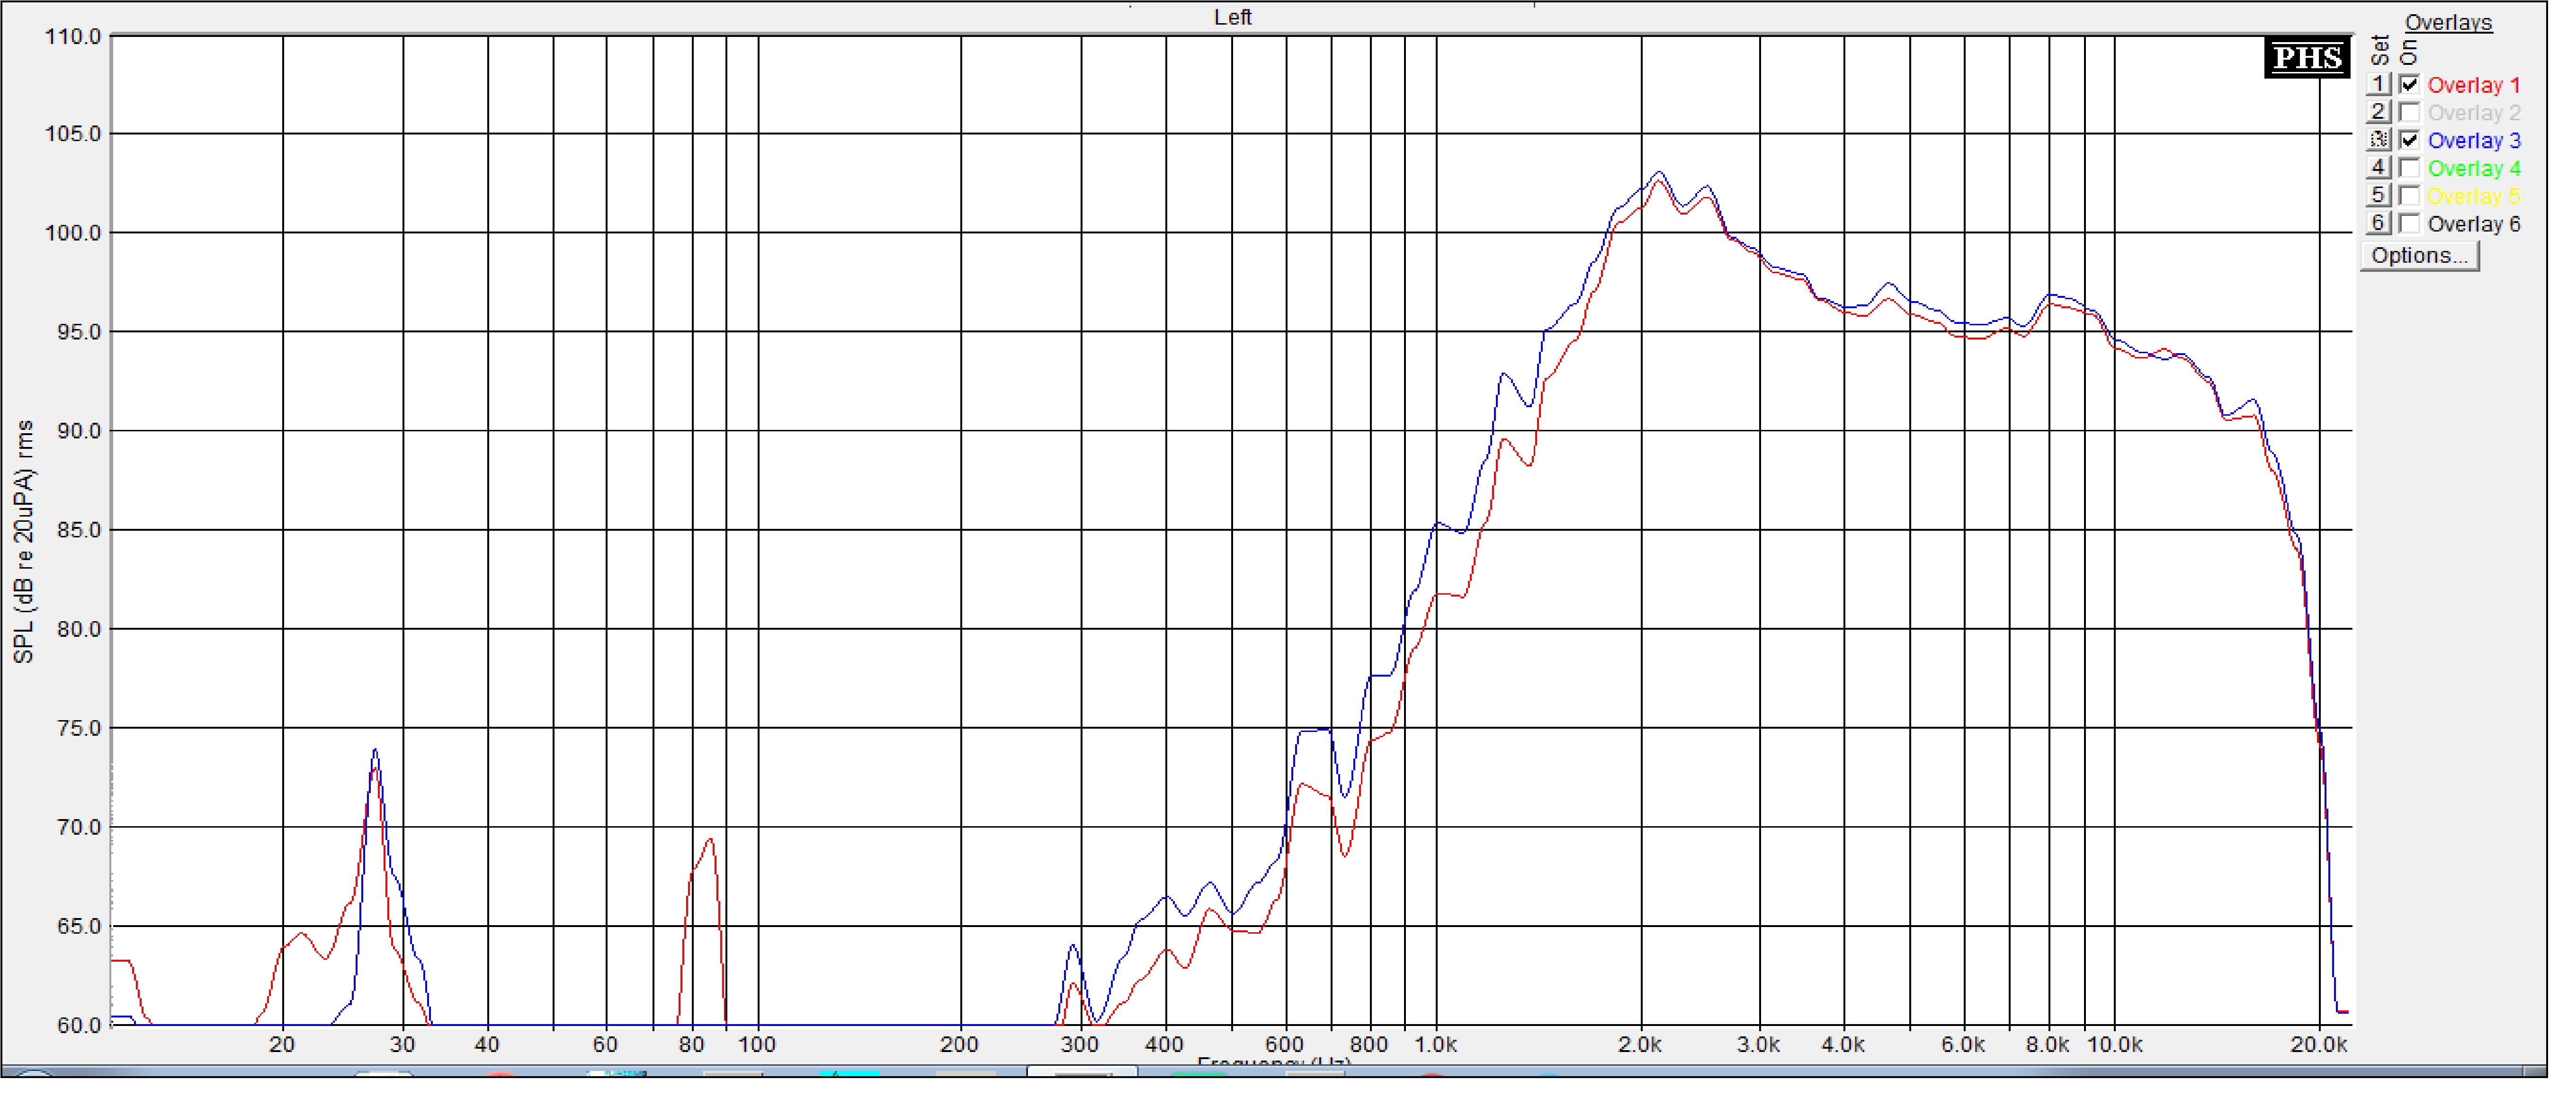Viewport: 2576px width, 1106px height.
Task: Click the "3.0k" frequency axis tick label
Action: pos(1758,1044)
